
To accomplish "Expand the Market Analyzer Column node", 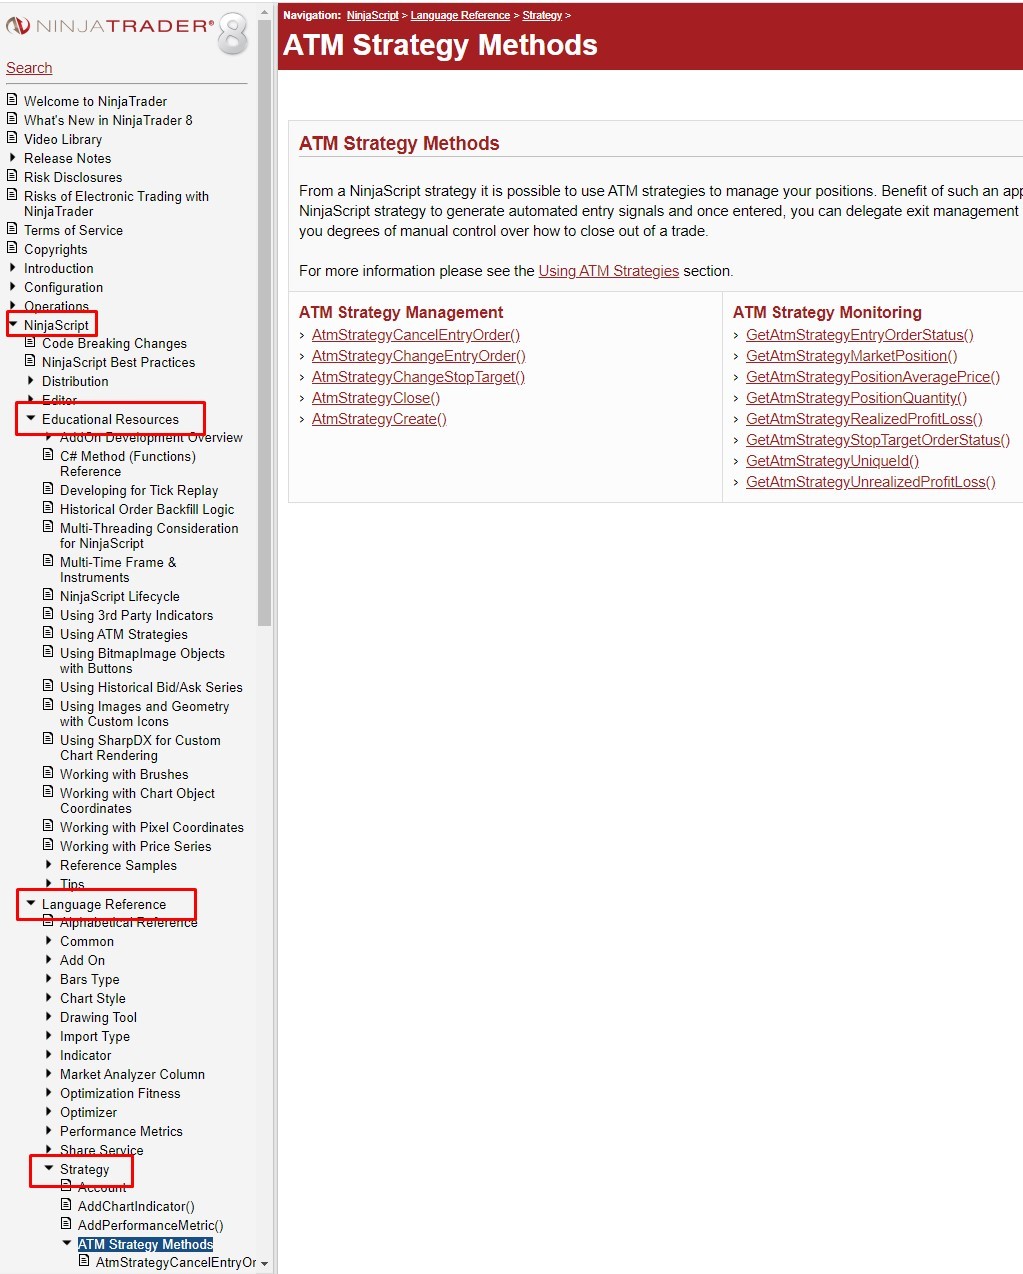I will click(48, 1073).
